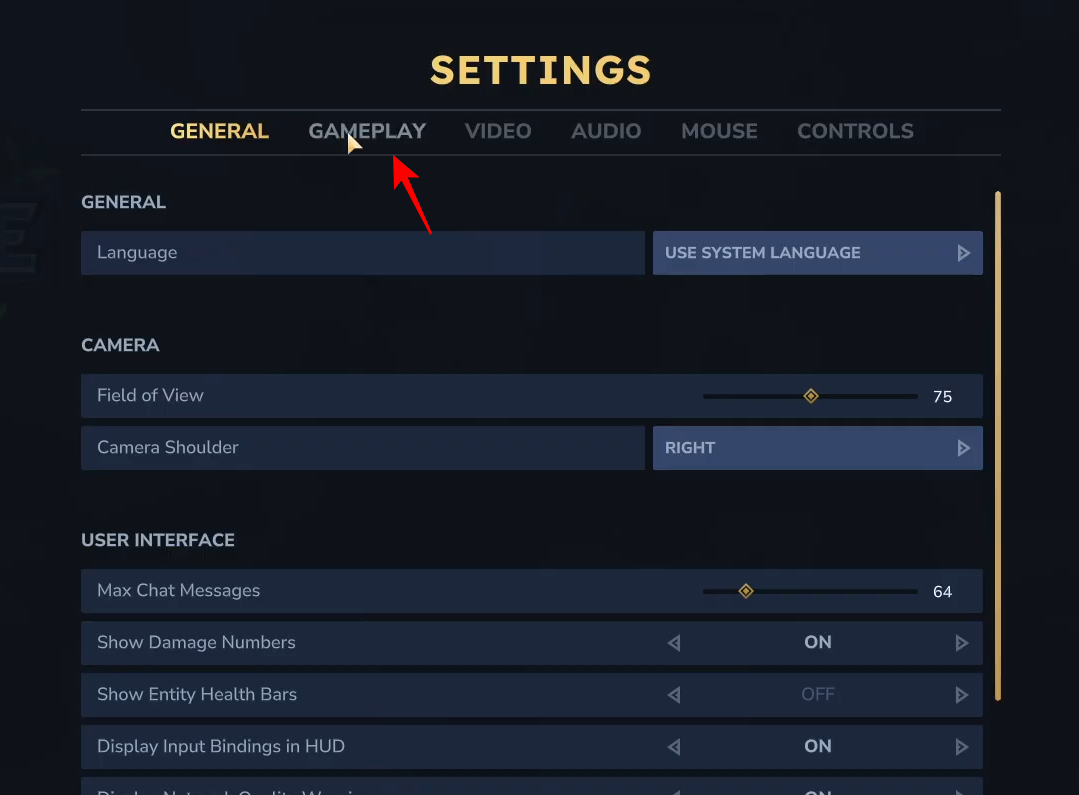
Task: Click the Field of View slider handle
Action: (811, 396)
